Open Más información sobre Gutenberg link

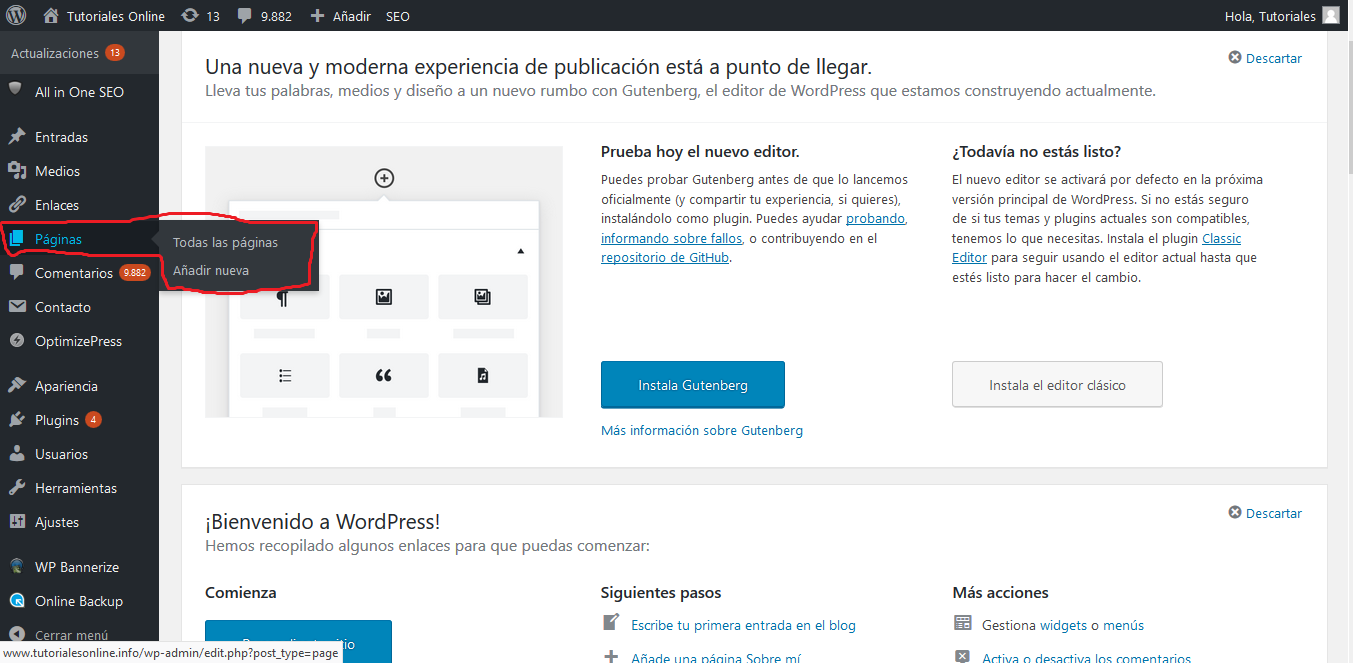pyautogui.click(x=702, y=430)
